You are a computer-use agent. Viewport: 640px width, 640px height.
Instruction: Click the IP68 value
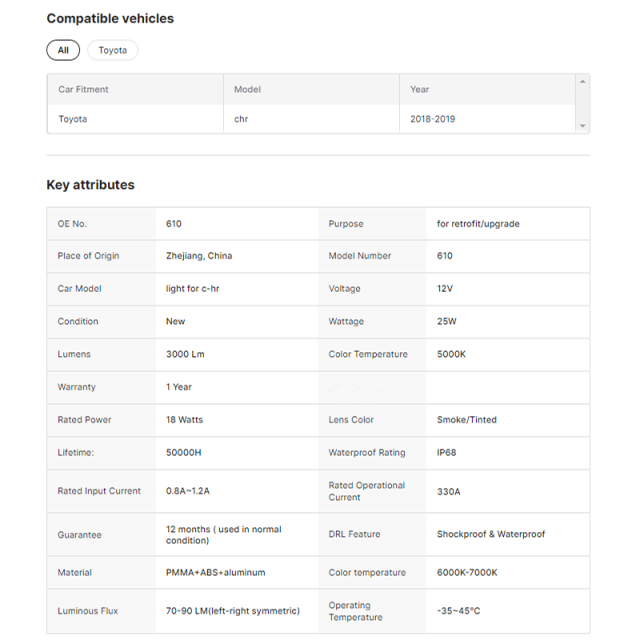446,452
